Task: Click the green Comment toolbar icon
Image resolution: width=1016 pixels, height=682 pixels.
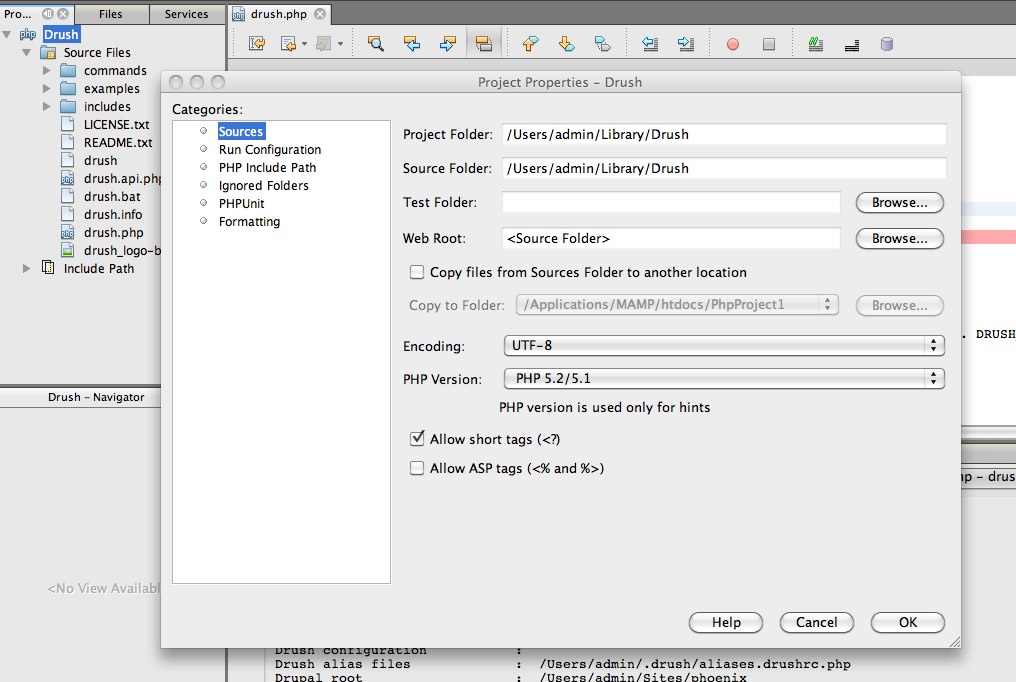Action: point(816,43)
